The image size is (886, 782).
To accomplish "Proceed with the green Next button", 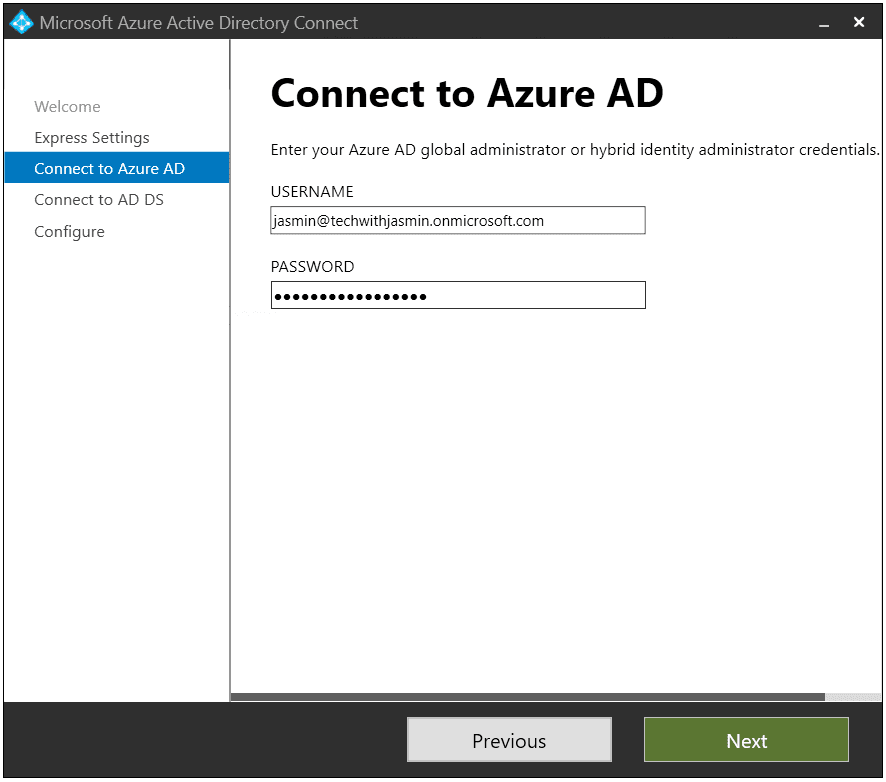I will tap(746, 740).
